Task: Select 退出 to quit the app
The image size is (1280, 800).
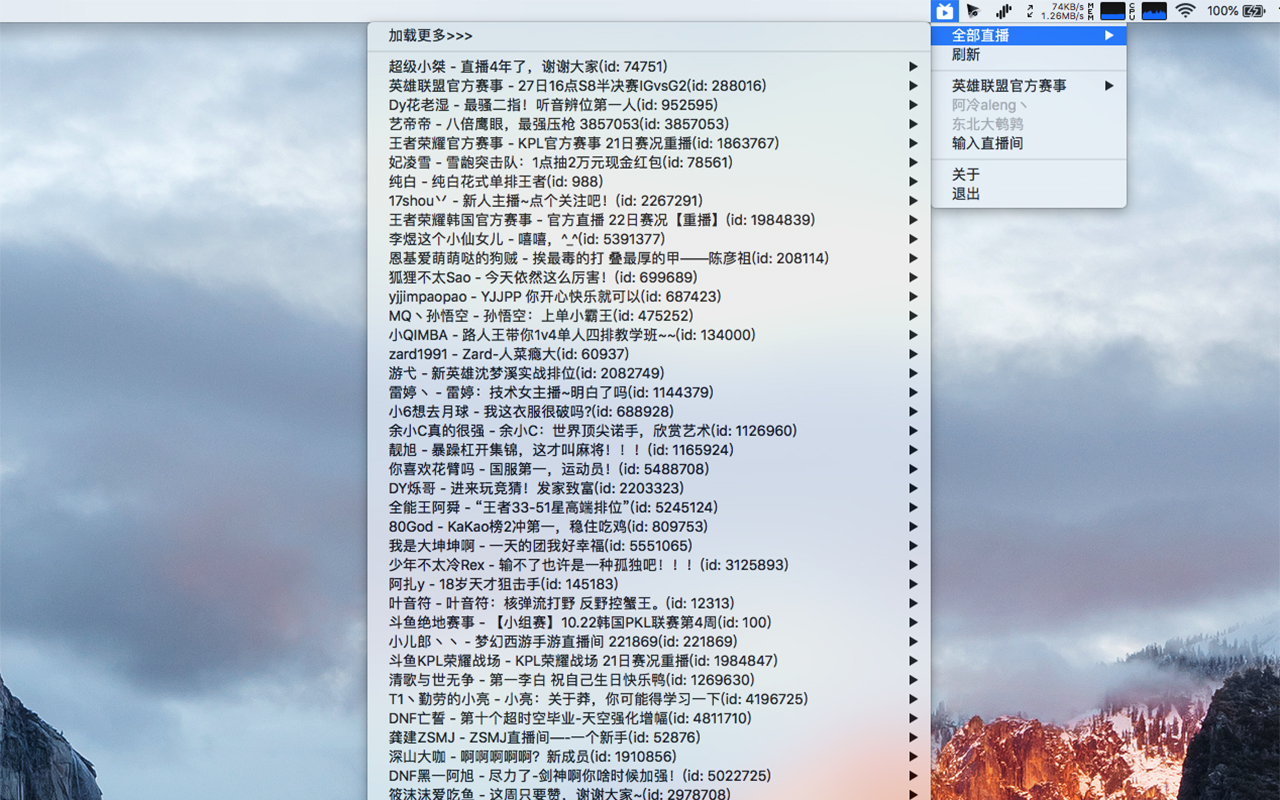Action: point(1028,194)
